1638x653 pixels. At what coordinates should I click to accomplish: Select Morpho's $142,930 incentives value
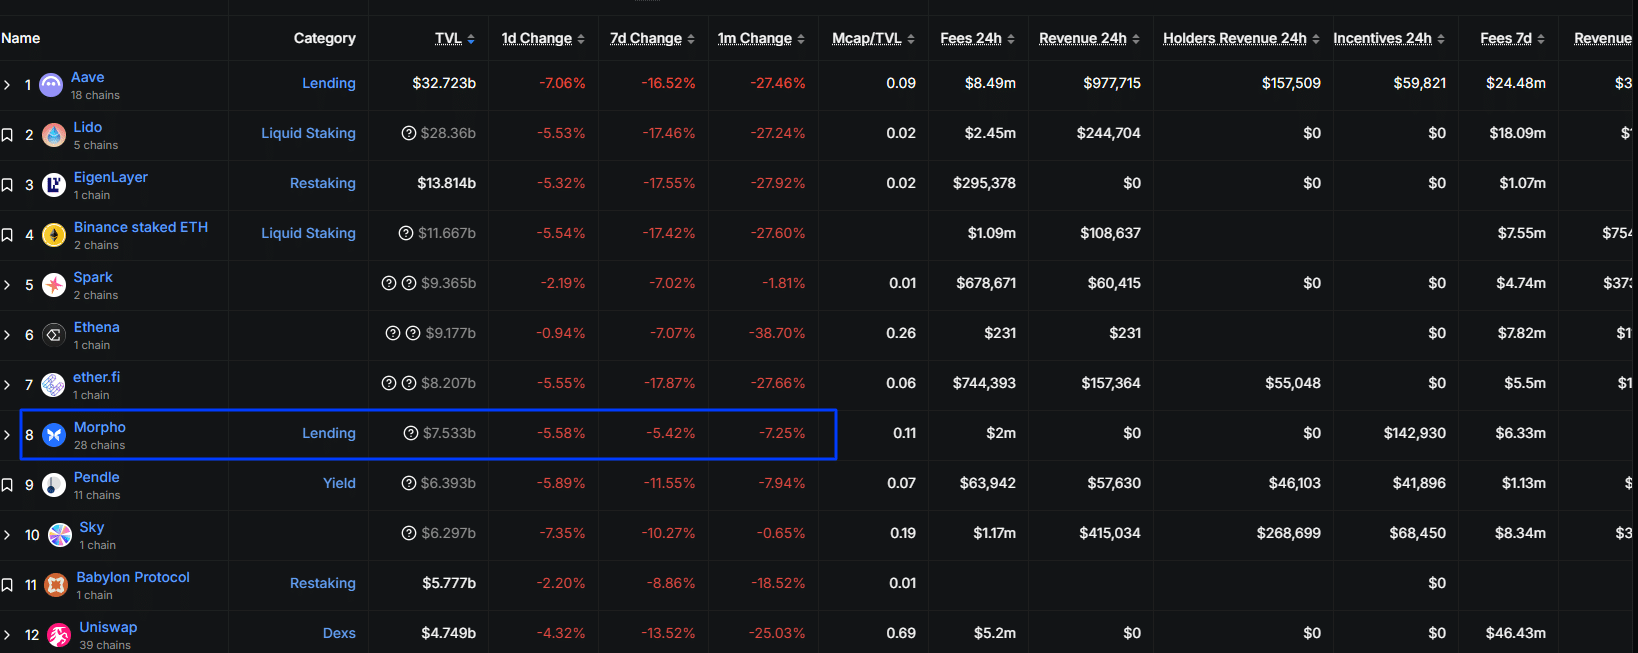pyautogui.click(x=1415, y=433)
